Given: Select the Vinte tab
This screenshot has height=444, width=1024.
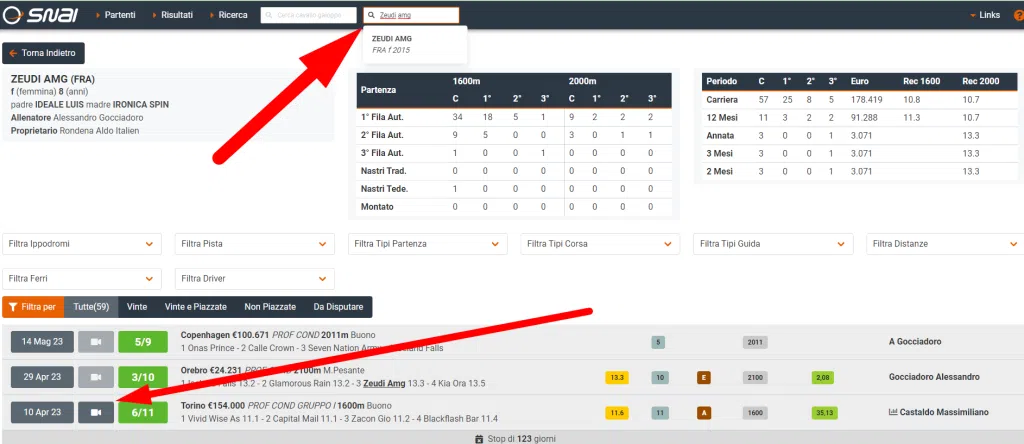Looking at the screenshot, I should pyautogui.click(x=136, y=307).
